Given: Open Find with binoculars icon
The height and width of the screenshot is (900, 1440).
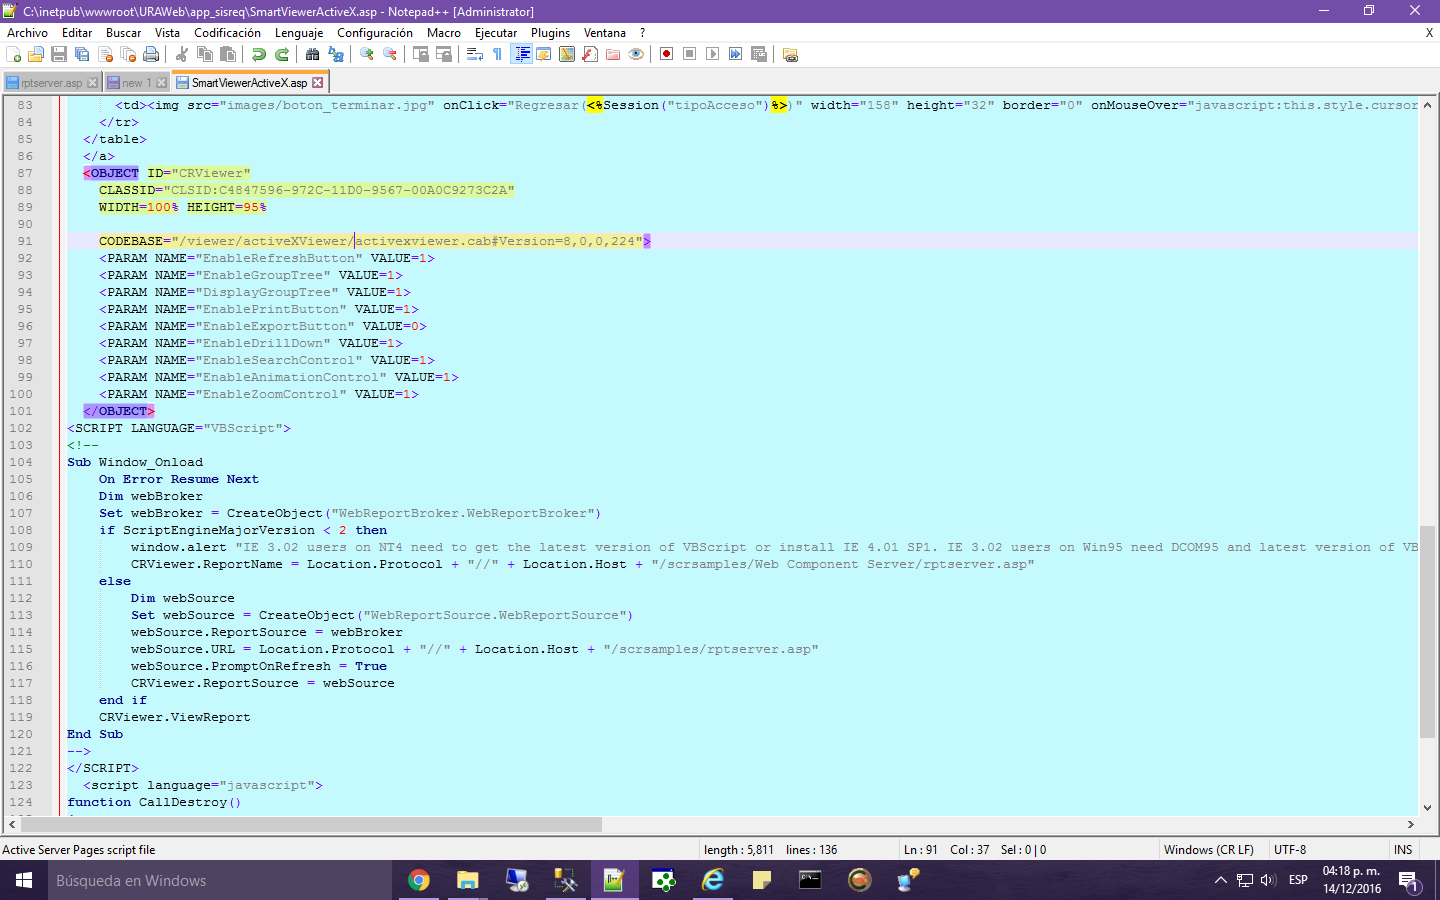Looking at the screenshot, I should (x=313, y=54).
